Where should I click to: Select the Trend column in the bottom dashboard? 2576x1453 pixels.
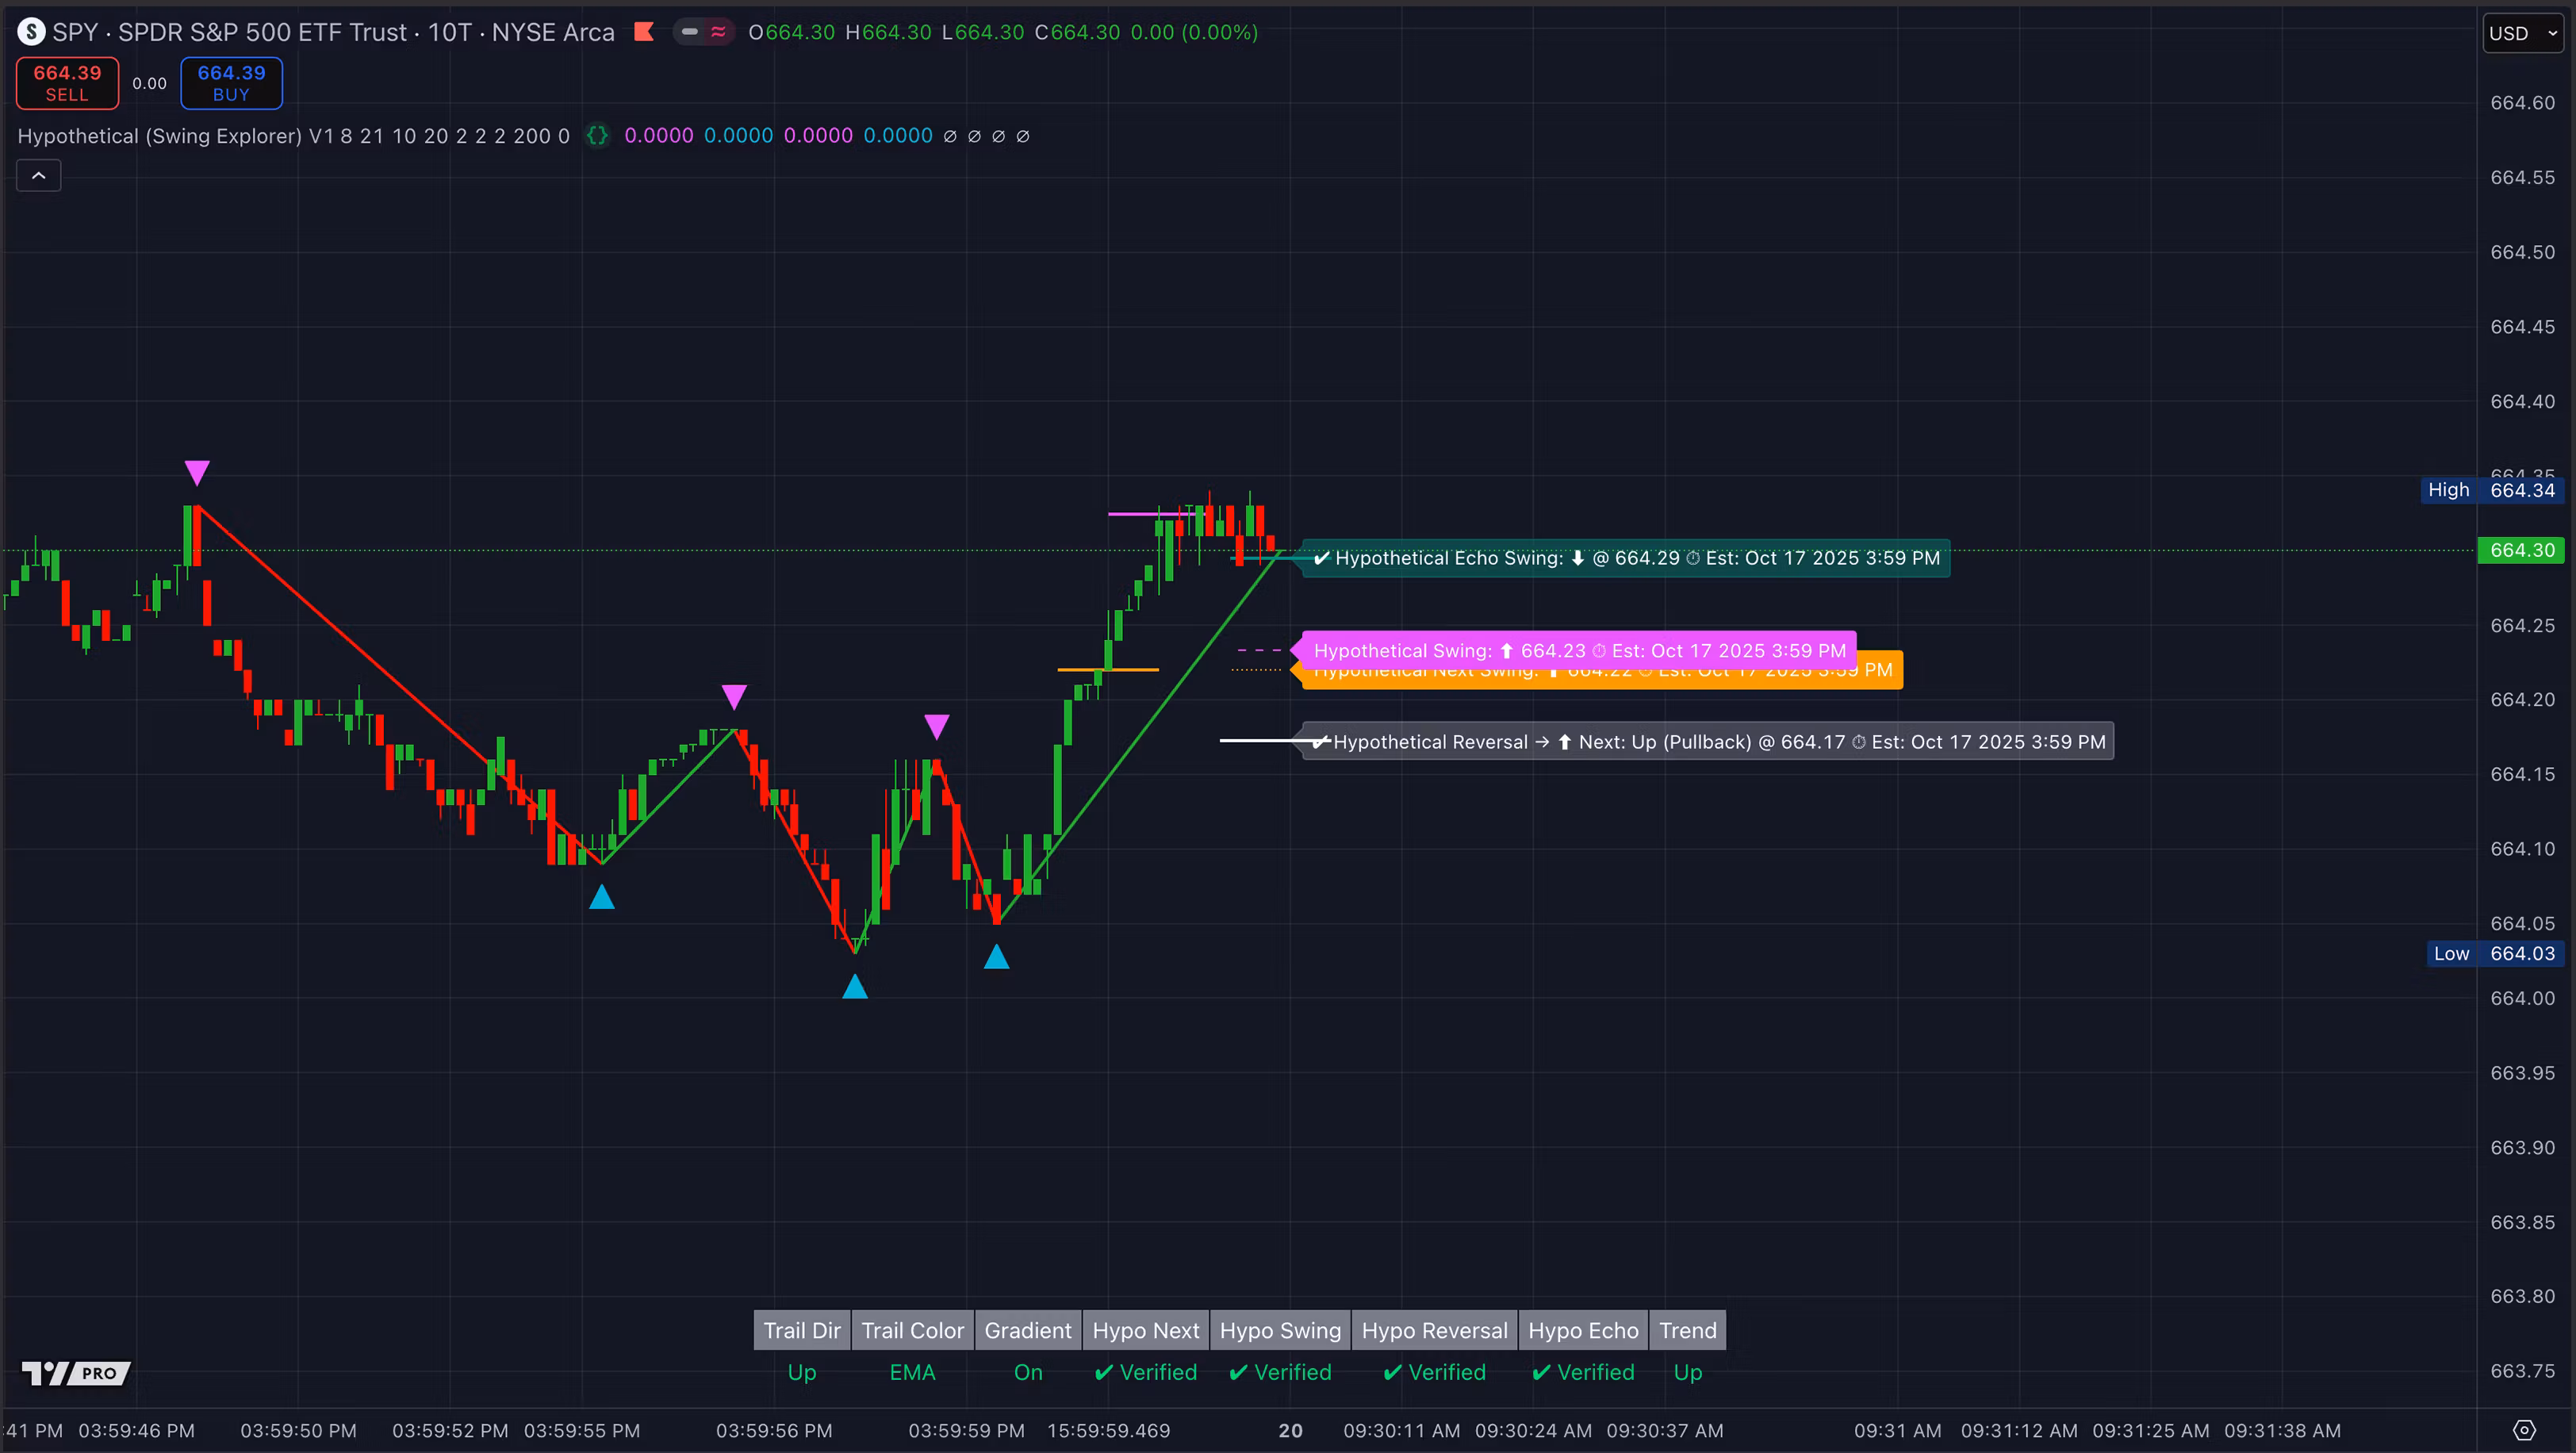[1687, 1330]
